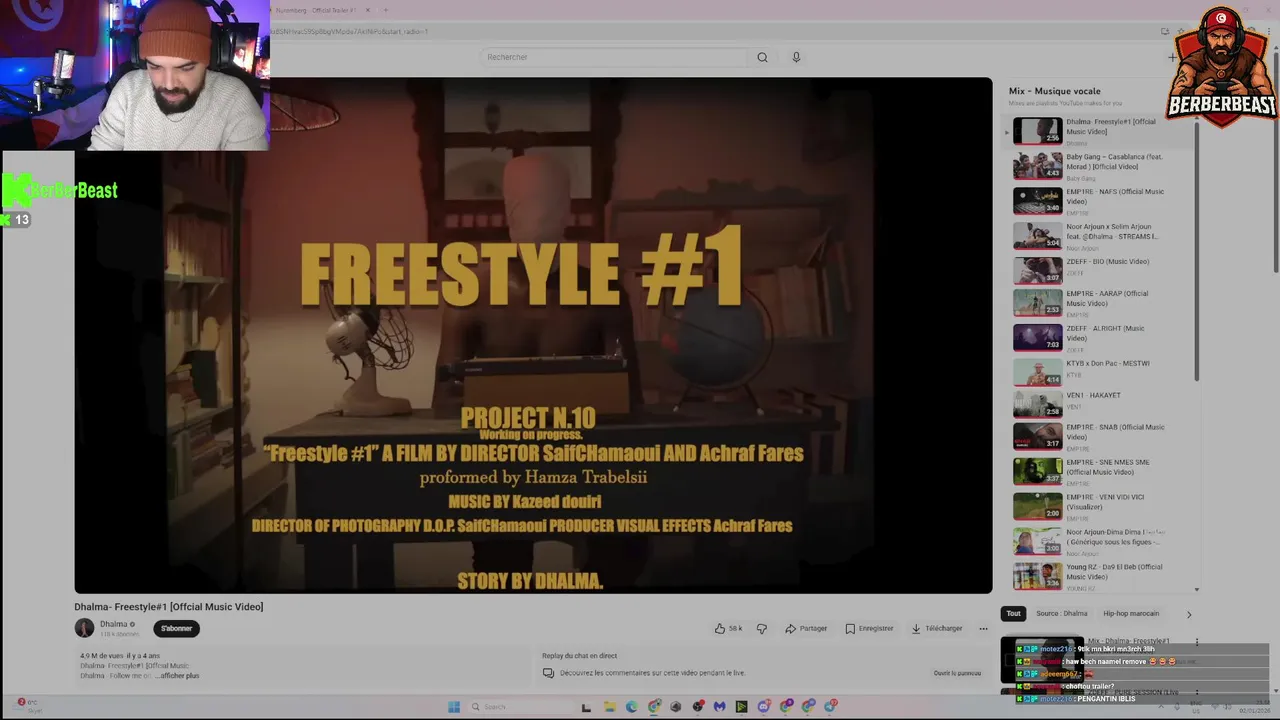The image size is (1280, 720).
Task: Select the Source : Dhalma filter chip
Action: click(x=1061, y=613)
